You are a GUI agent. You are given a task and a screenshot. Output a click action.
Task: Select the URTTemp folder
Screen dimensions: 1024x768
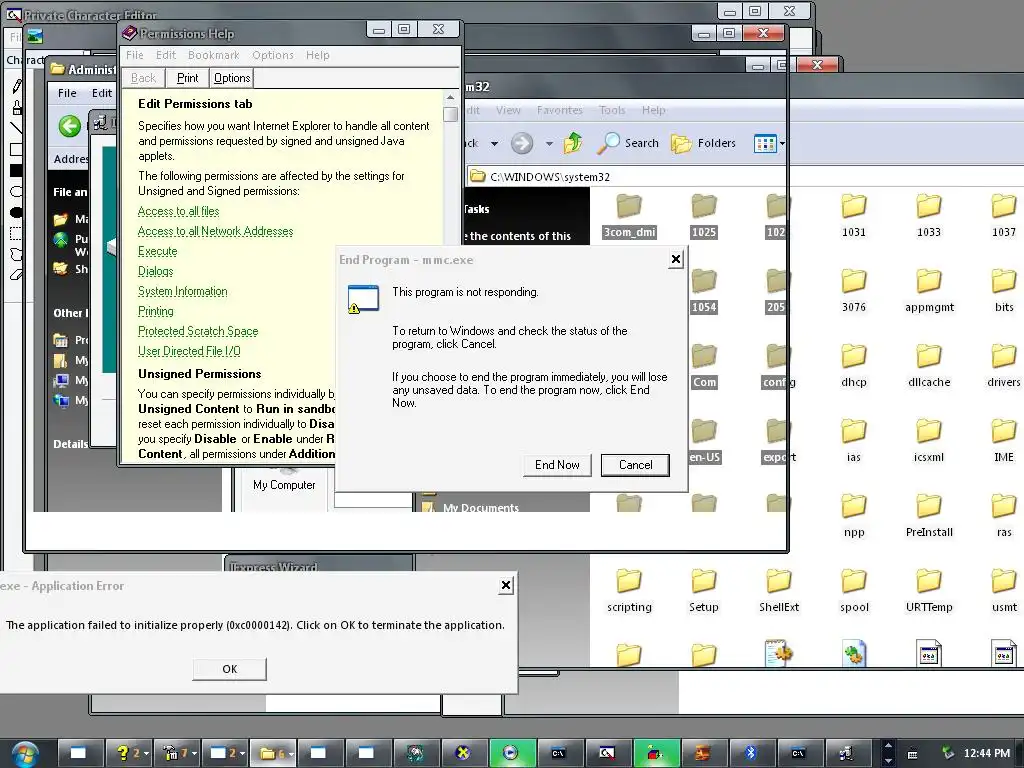point(929,591)
